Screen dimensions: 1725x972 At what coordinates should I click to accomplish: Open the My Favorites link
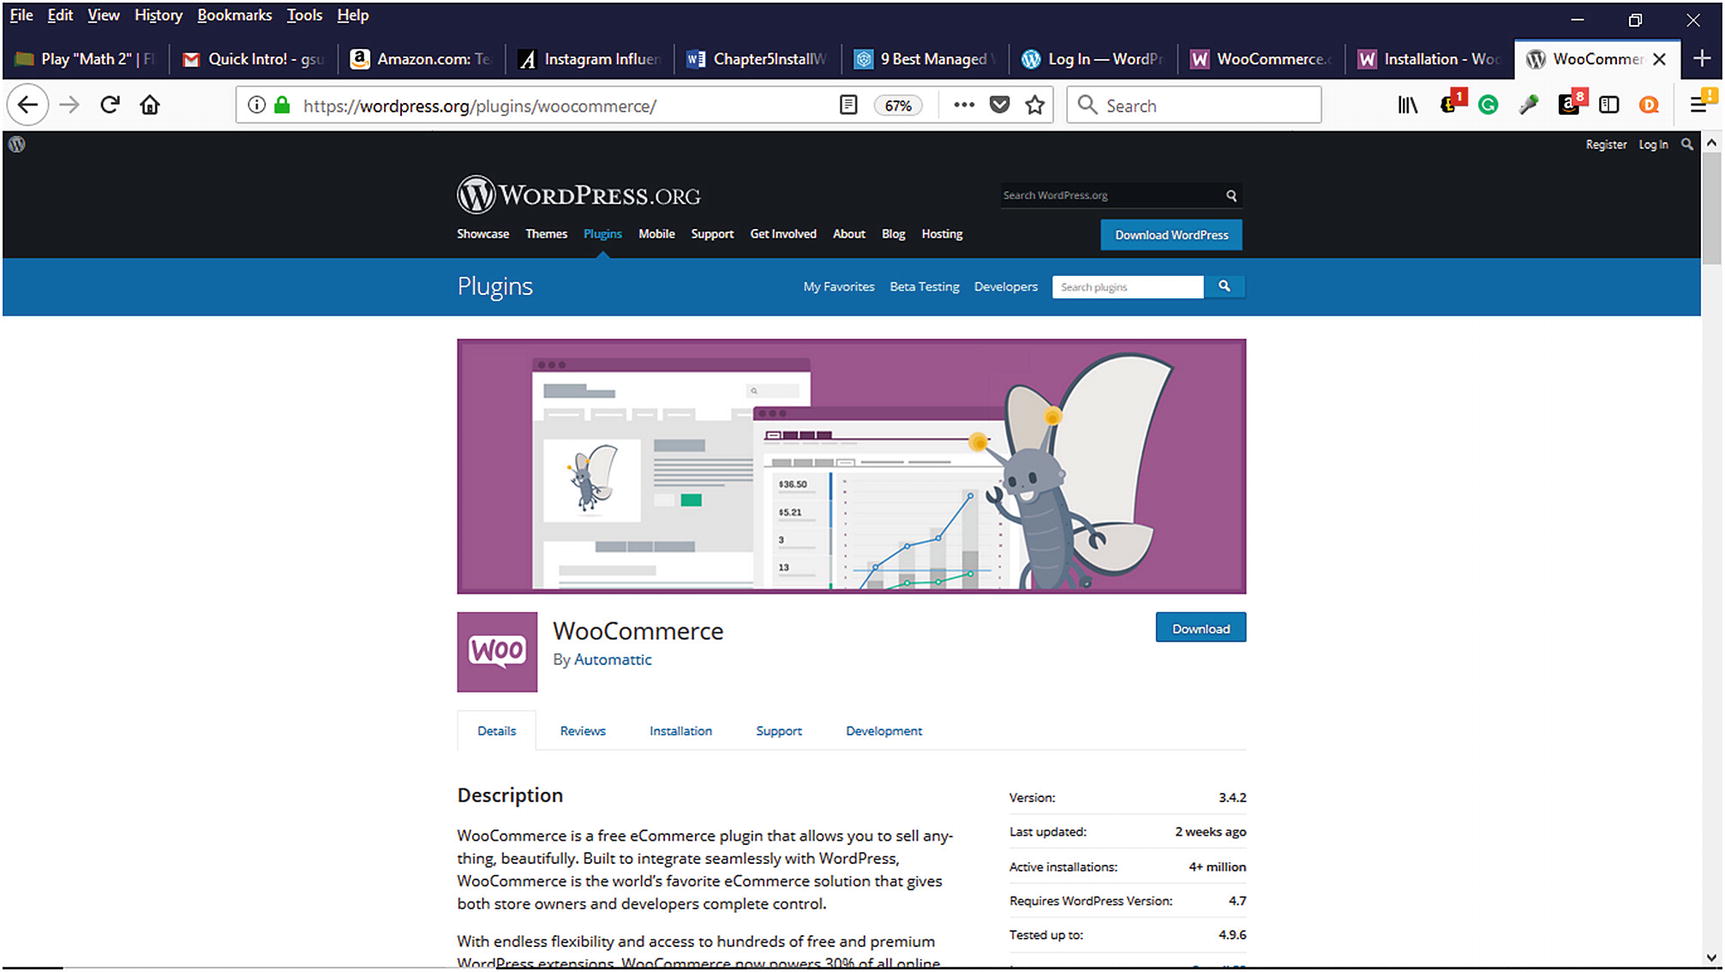click(839, 287)
